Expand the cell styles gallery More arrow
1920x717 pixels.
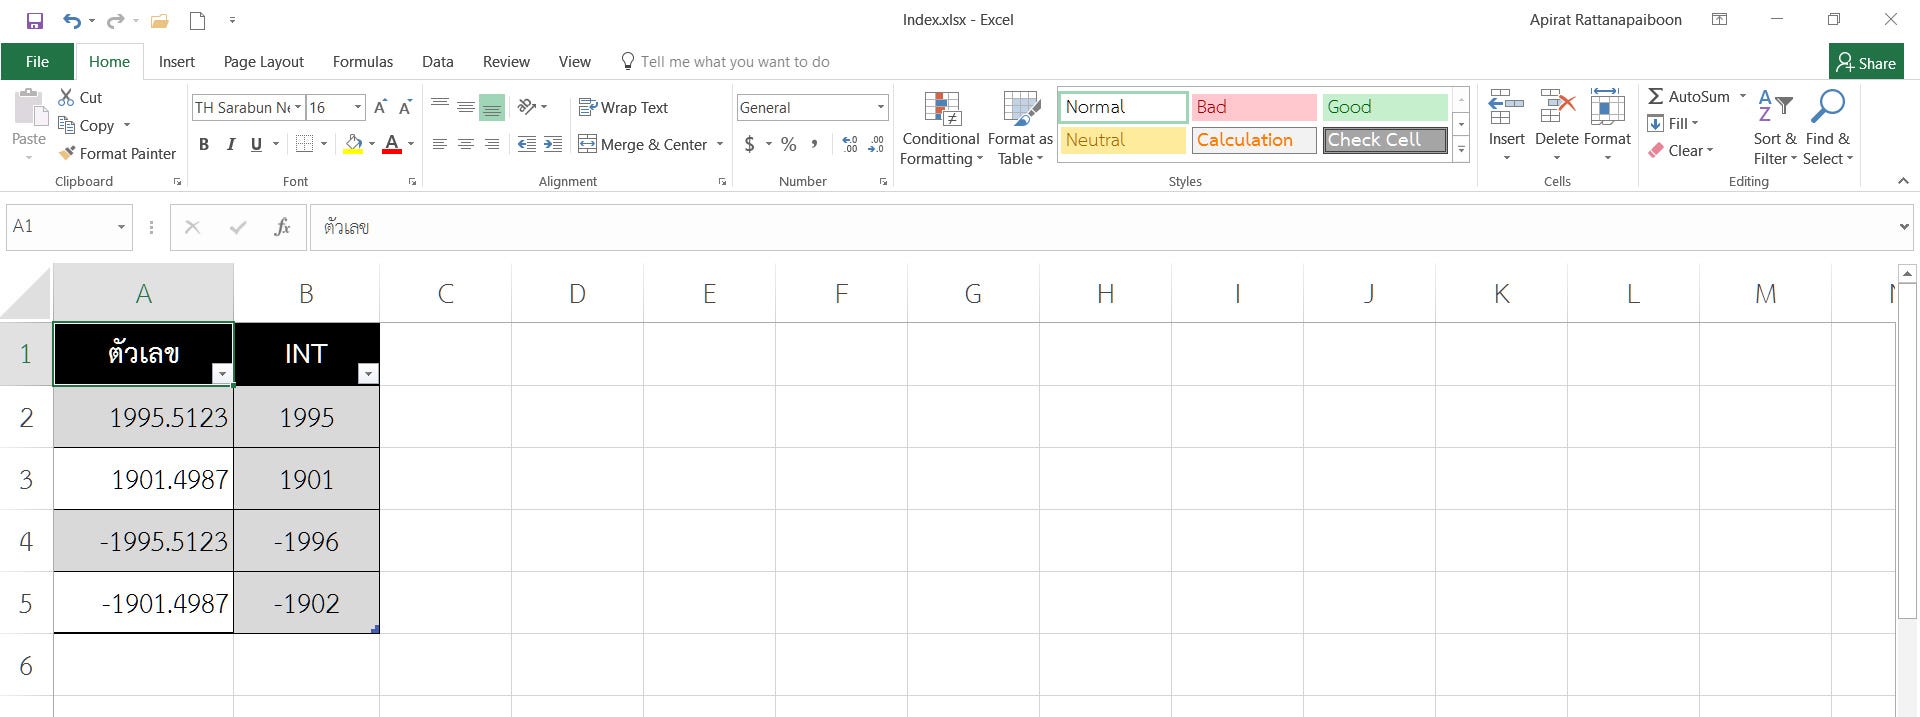(x=1461, y=150)
